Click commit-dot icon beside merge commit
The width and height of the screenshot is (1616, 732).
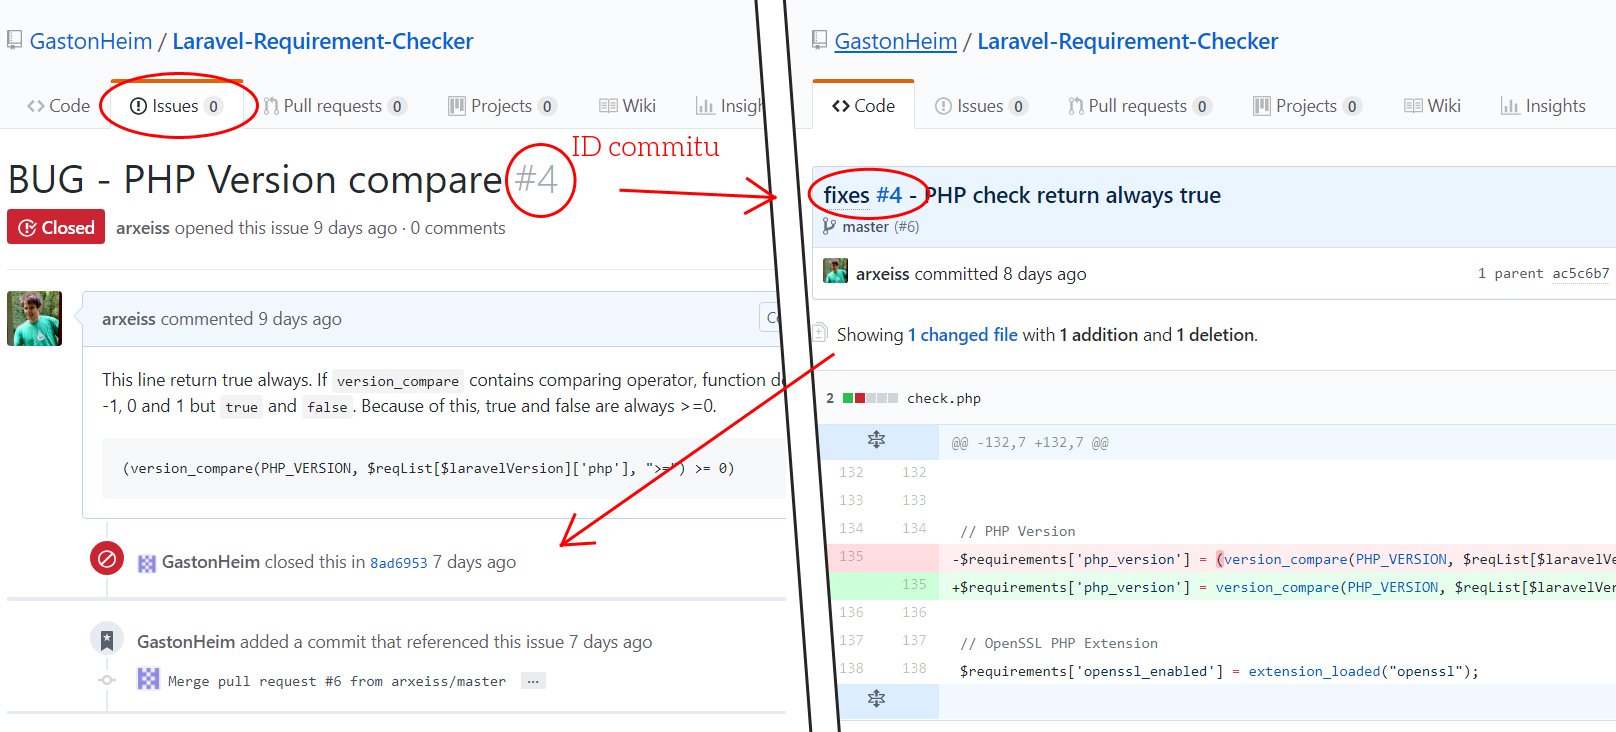pos(107,680)
